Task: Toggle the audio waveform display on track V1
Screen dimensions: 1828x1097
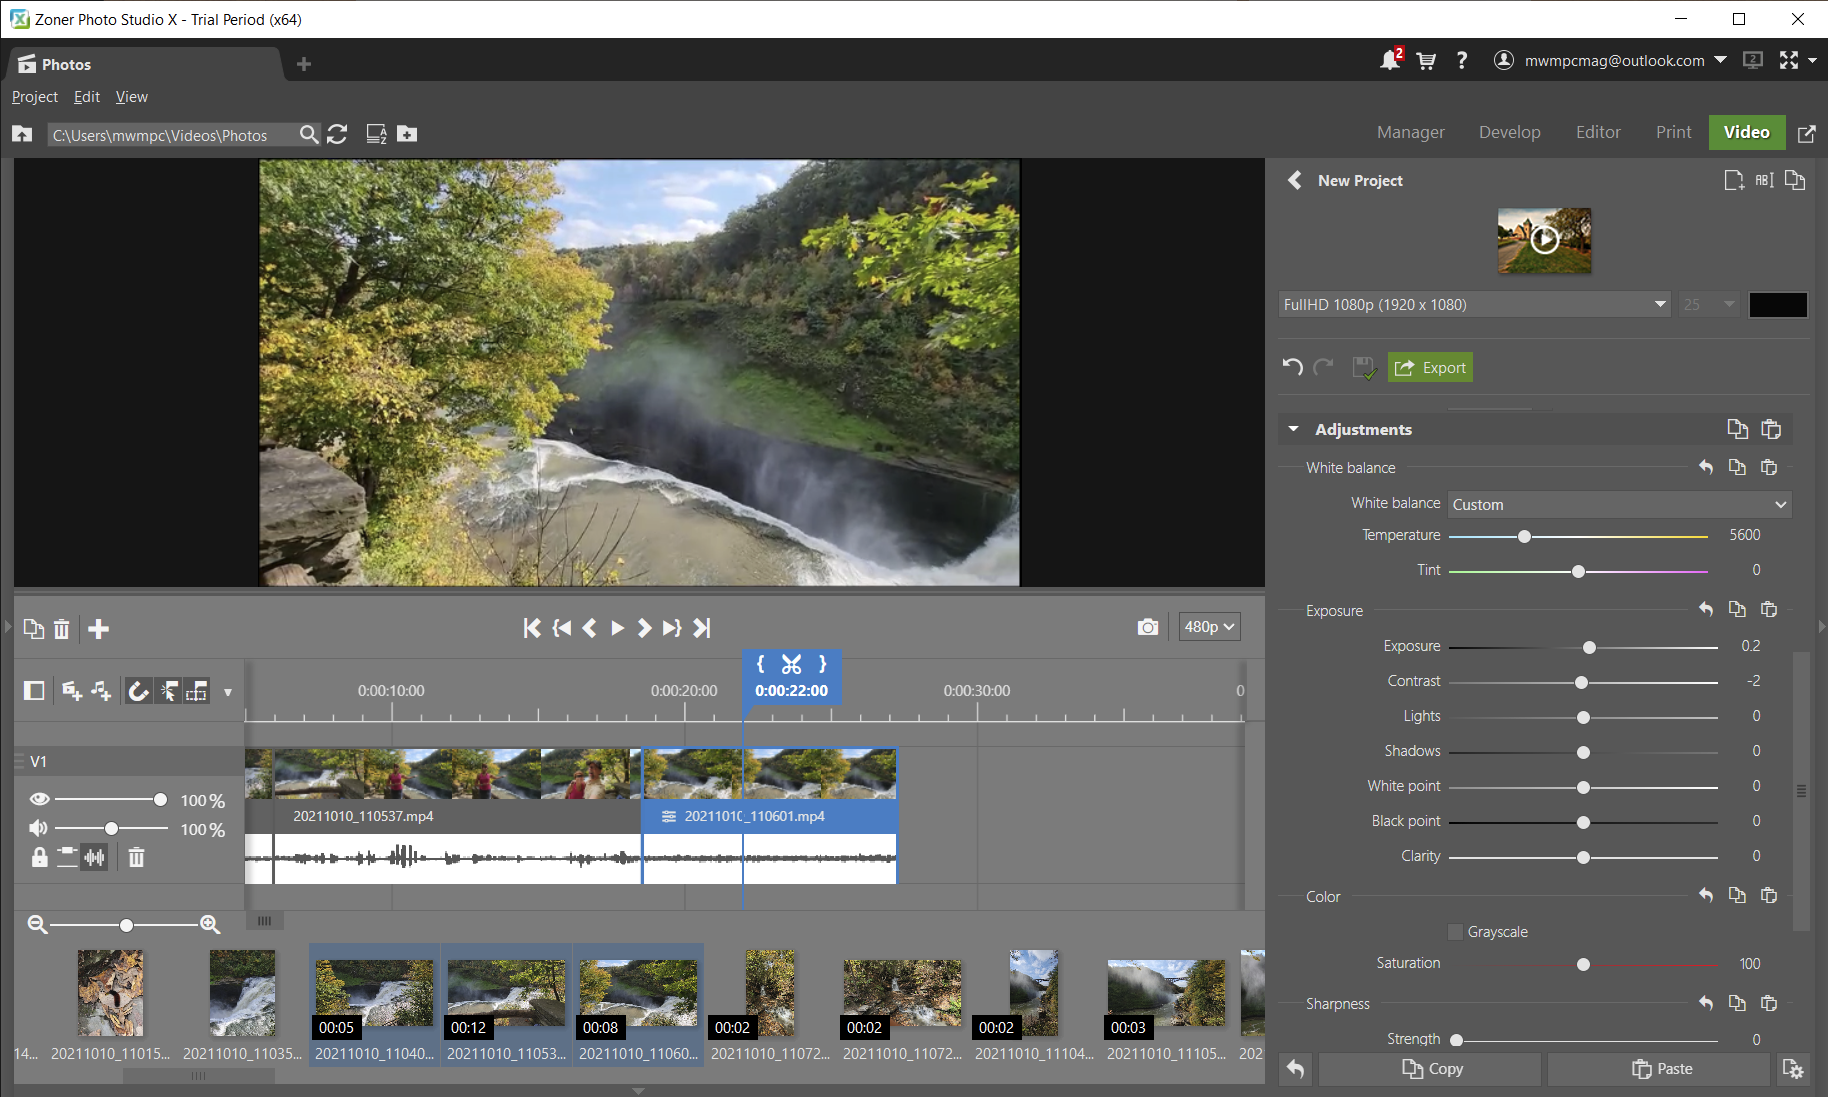Action: (x=93, y=857)
